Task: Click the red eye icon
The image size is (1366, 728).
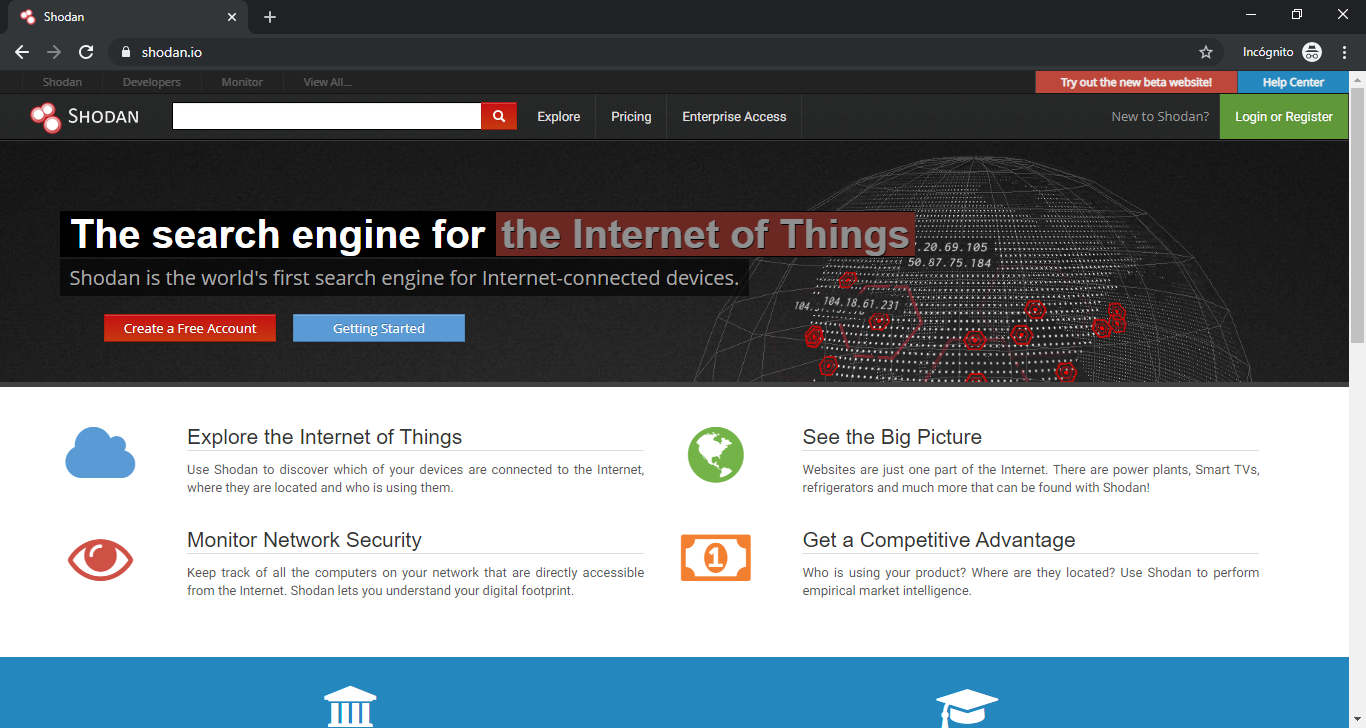Action: tap(100, 560)
